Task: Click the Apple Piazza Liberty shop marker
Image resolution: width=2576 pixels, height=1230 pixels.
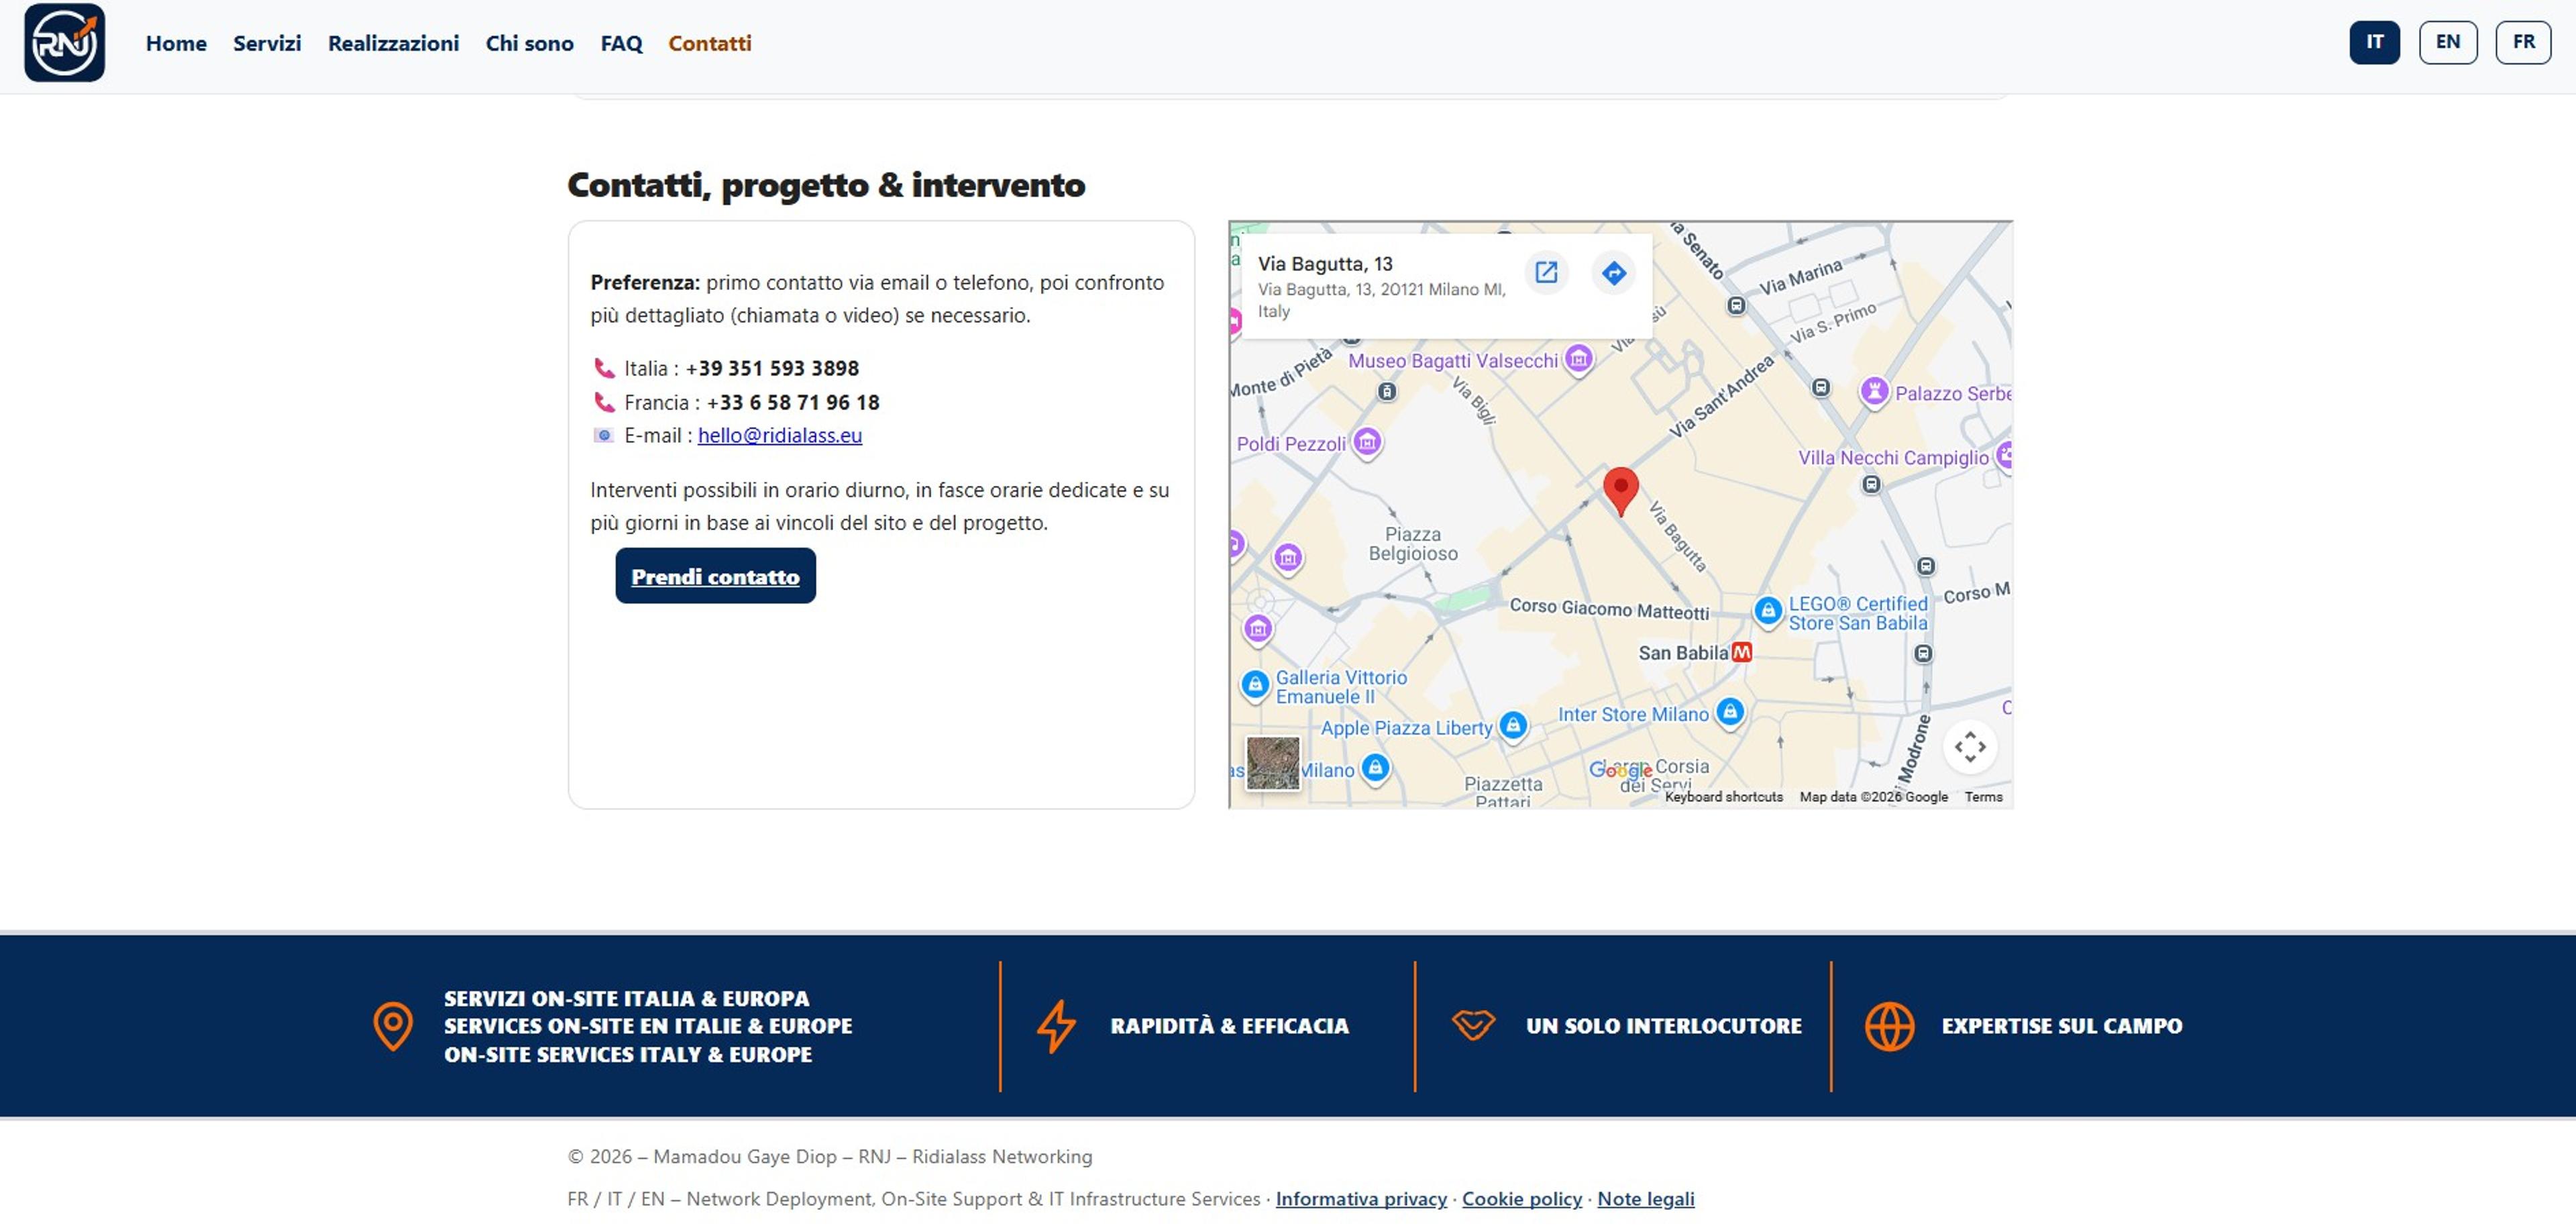Action: pyautogui.click(x=1513, y=726)
